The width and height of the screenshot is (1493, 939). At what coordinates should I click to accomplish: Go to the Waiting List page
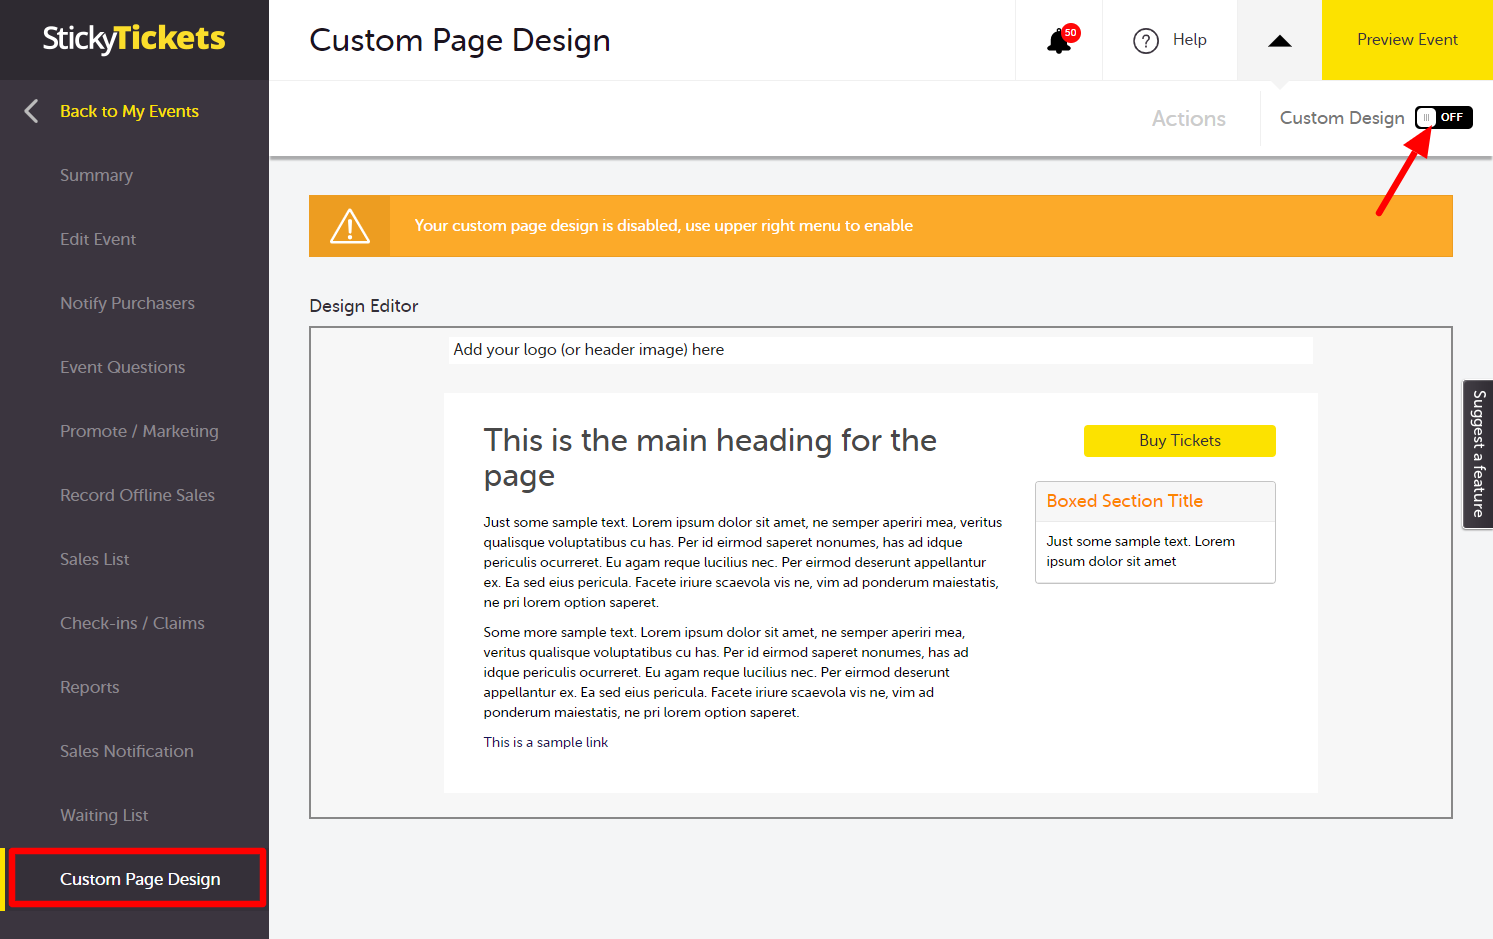click(x=104, y=815)
